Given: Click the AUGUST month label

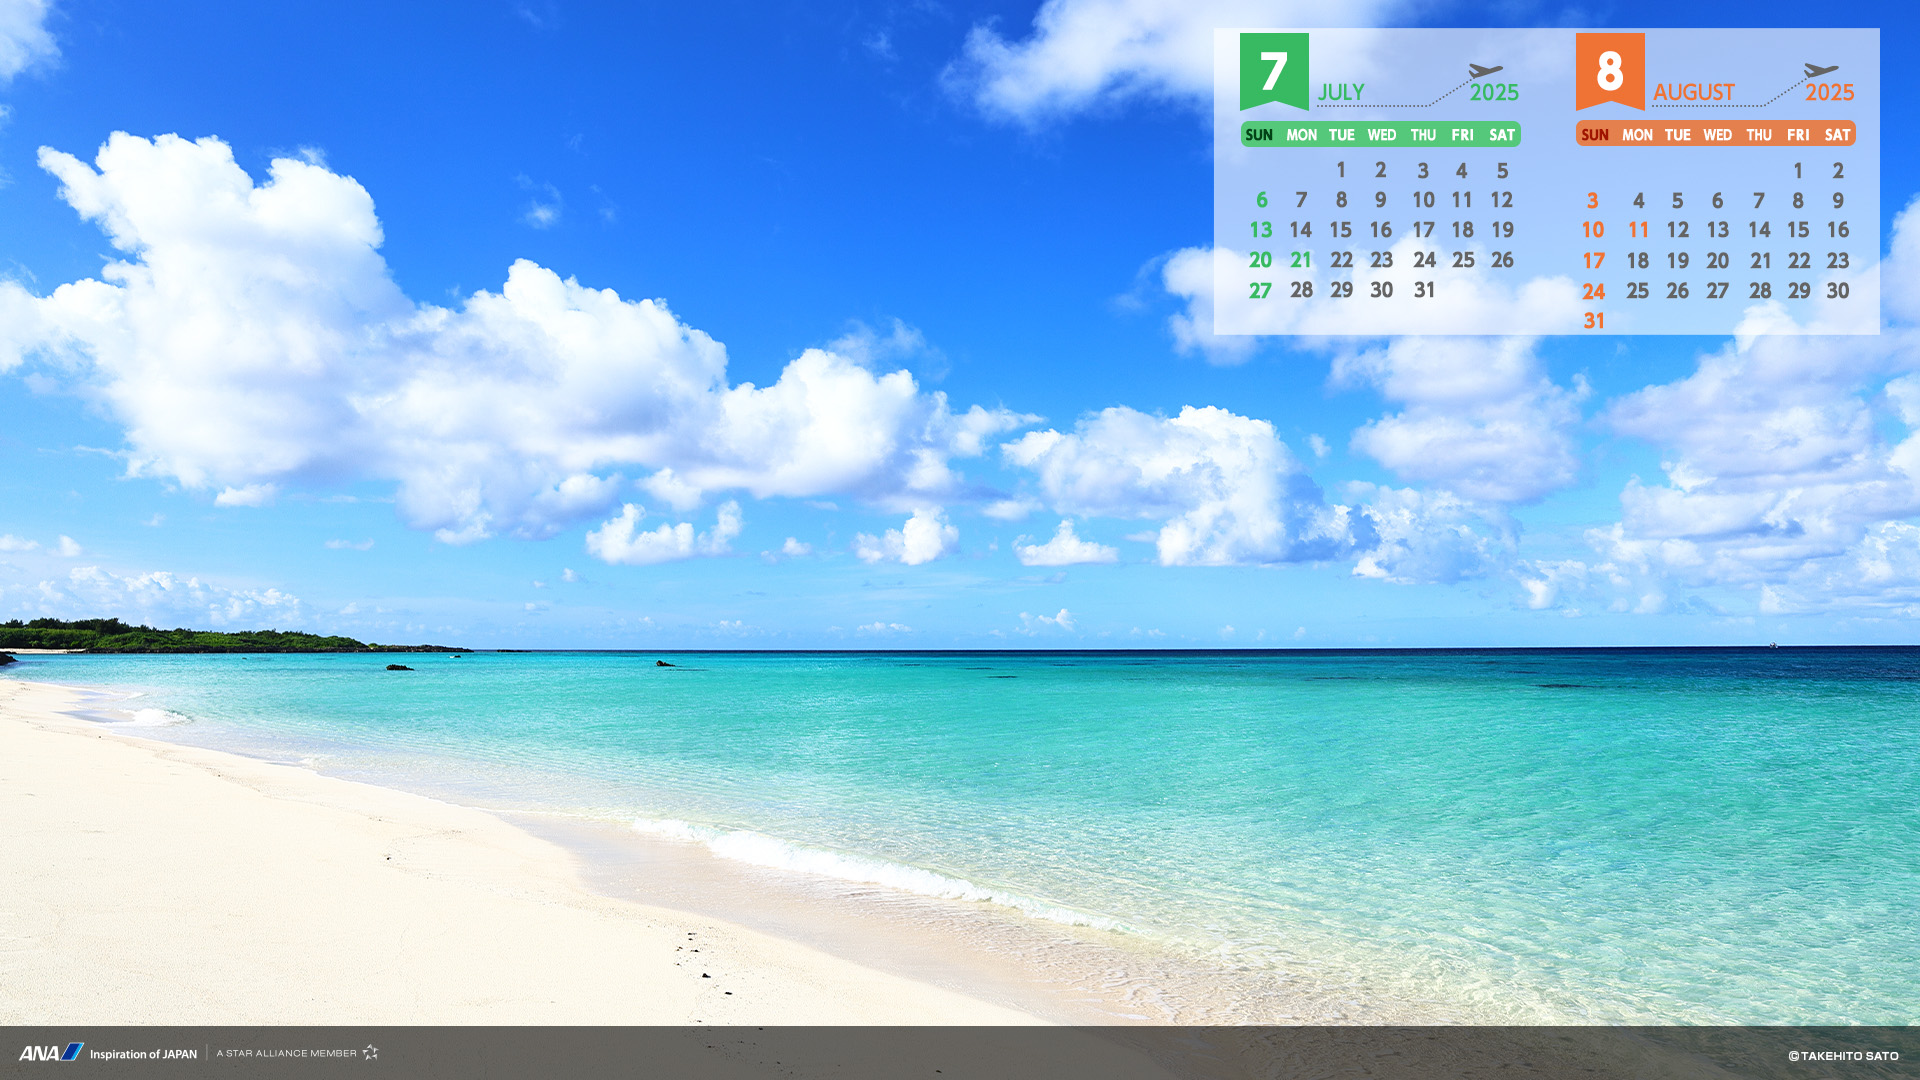Looking at the screenshot, I should 1693,93.
